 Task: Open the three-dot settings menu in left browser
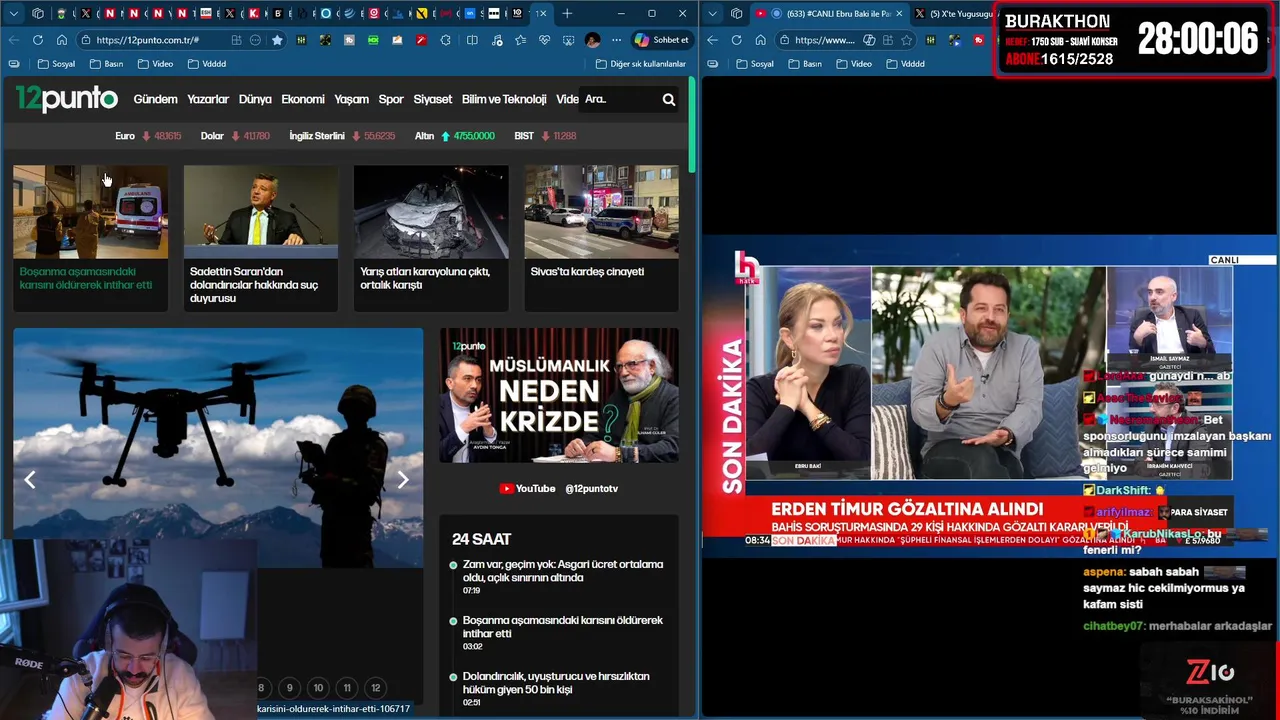pos(615,40)
